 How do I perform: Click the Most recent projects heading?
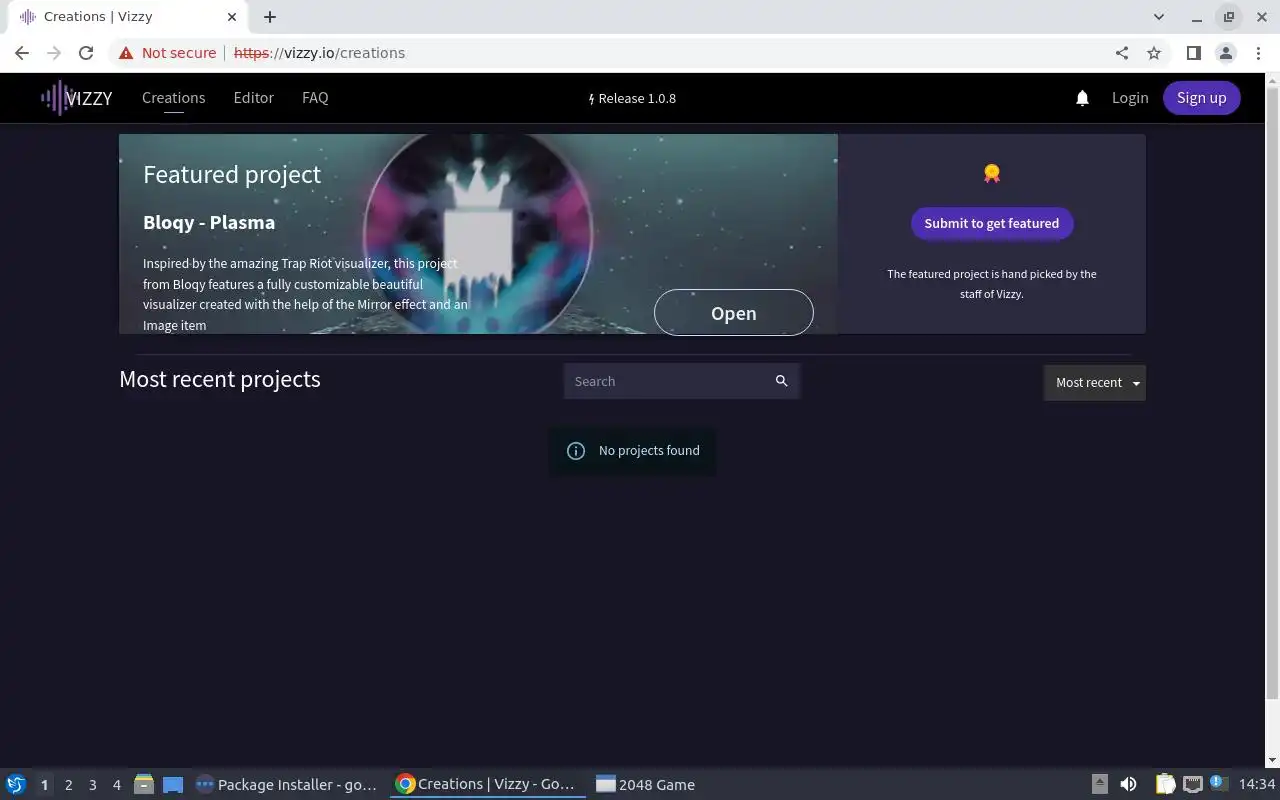[220, 379]
